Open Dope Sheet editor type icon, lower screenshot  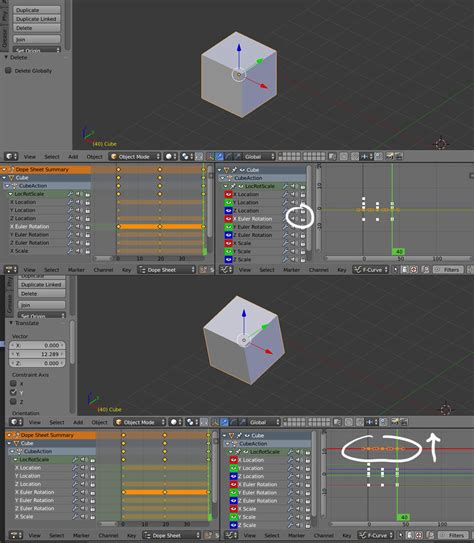16,535
